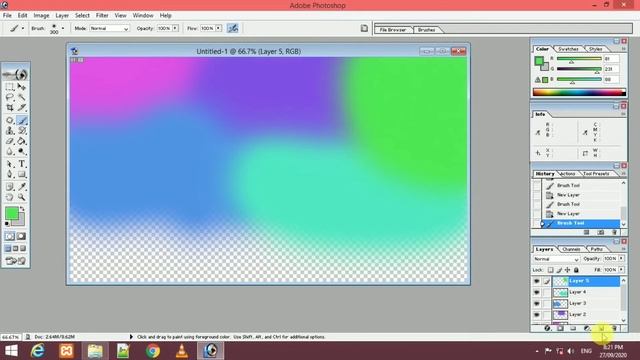Viewport: 640px width, 360px height.
Task: Enable lock image pixels checkbox
Action: tap(559, 270)
